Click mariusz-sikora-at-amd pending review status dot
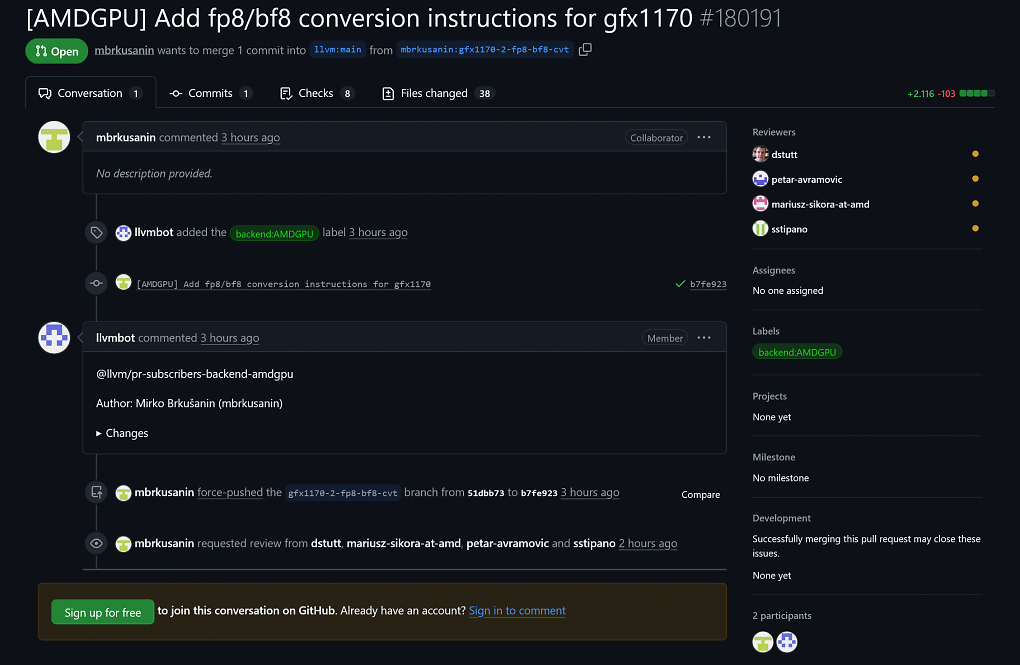This screenshot has width=1020, height=665. click(974, 204)
